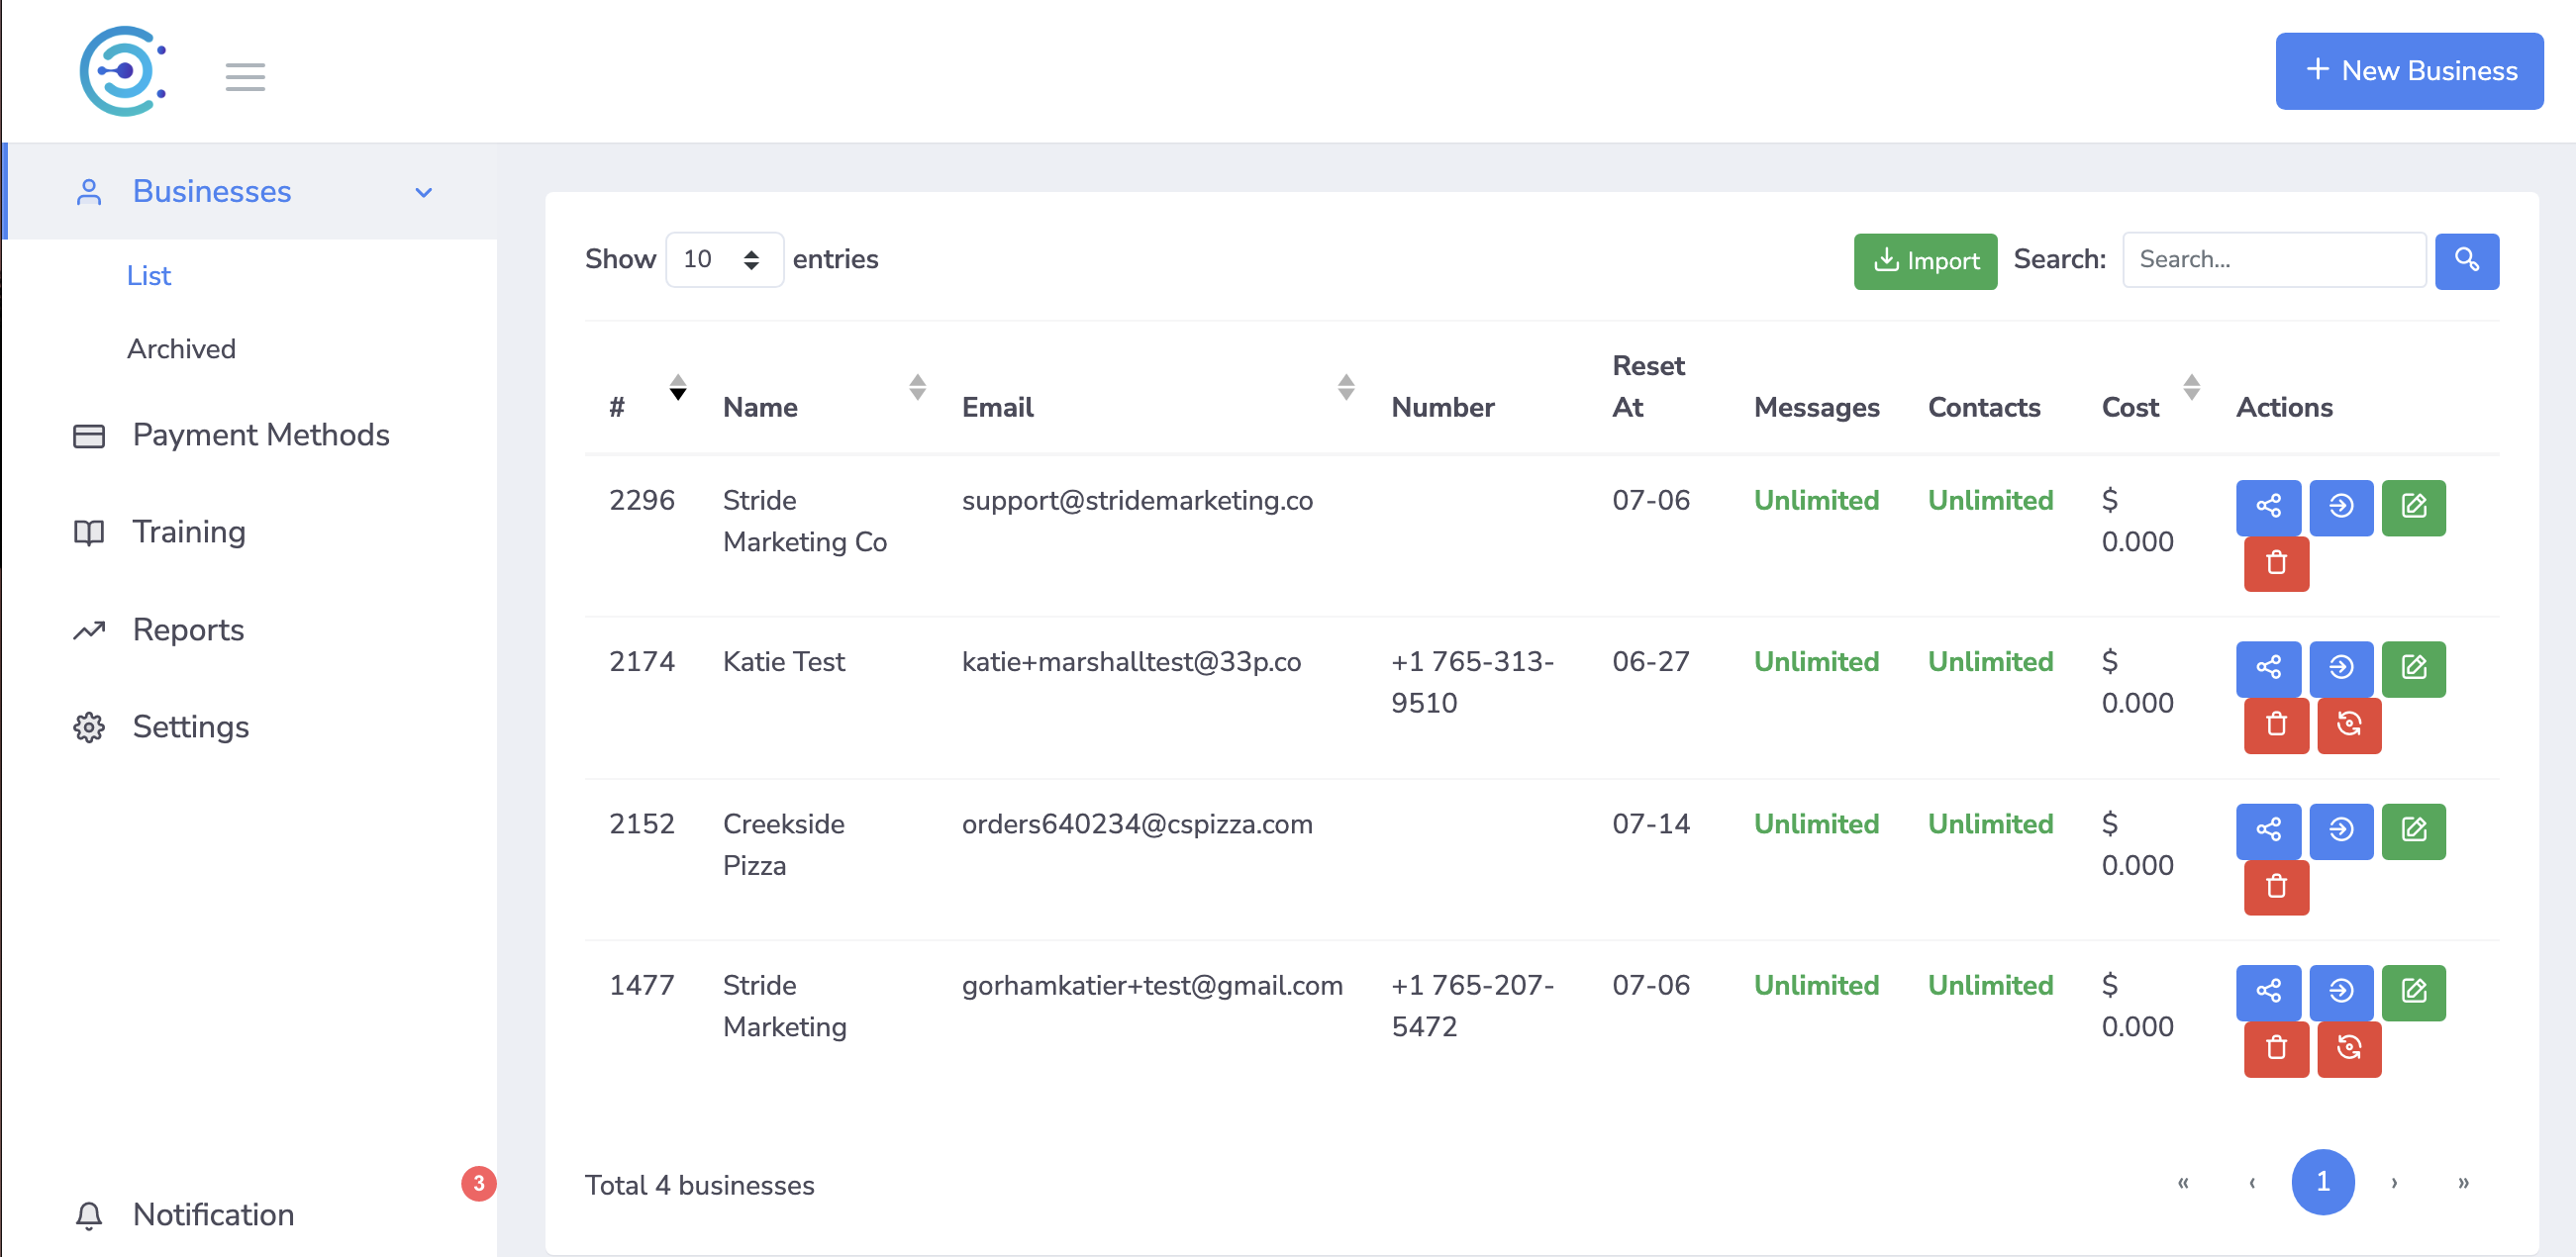The image size is (2576, 1257).
Task: Open the Archived businesses list
Action: [x=181, y=348]
